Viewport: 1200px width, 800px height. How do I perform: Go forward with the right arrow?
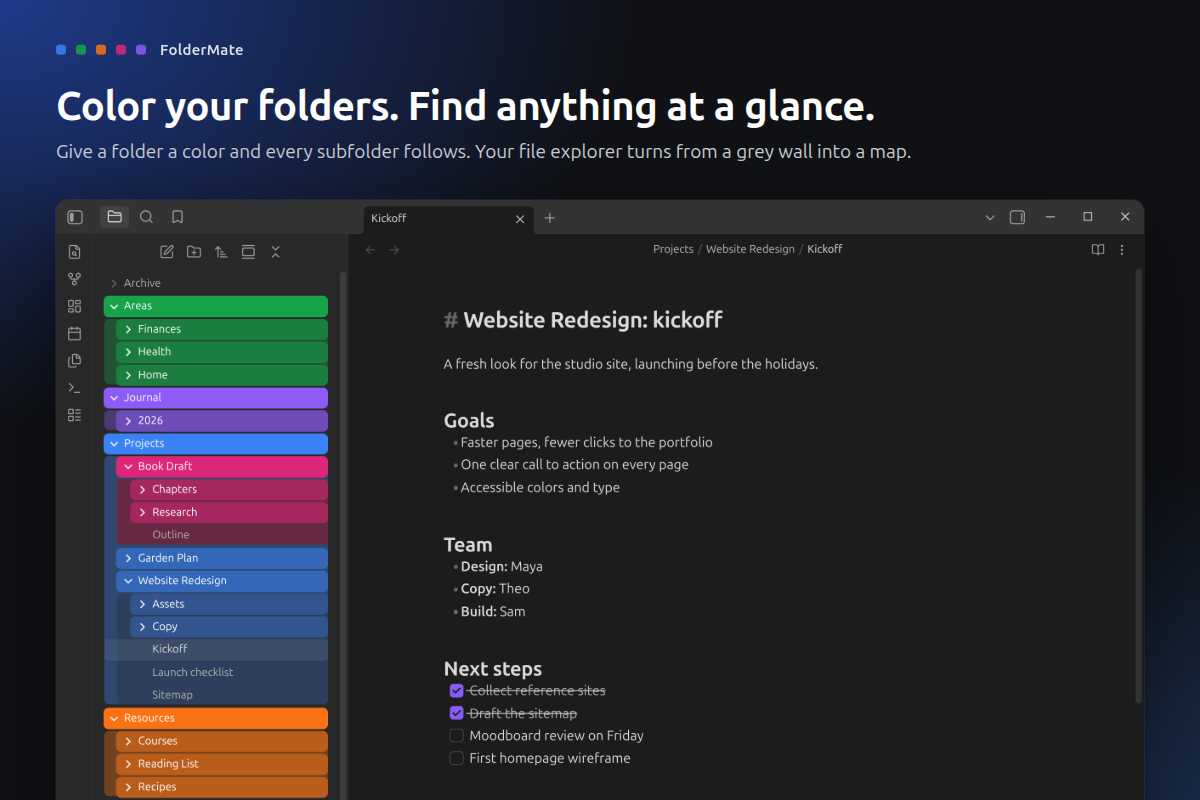[394, 250]
